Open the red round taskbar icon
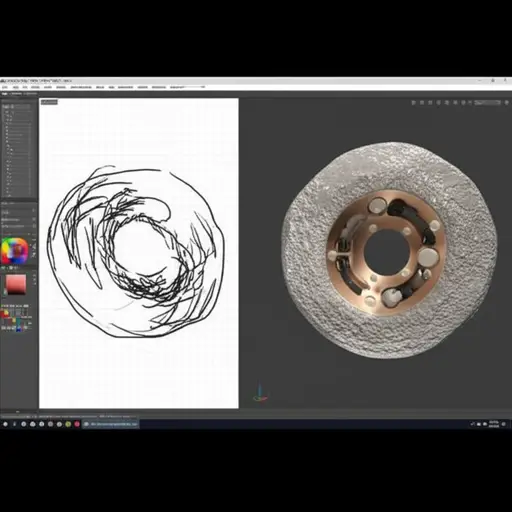Screen dimensions: 512x512 (x=77, y=424)
